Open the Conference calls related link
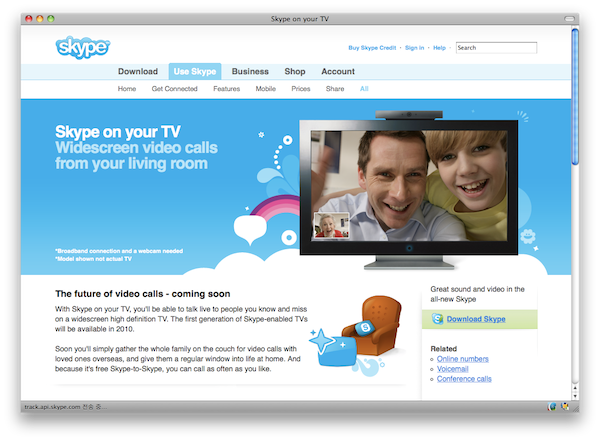Screen dimensions: 600x441 click(x=464, y=379)
